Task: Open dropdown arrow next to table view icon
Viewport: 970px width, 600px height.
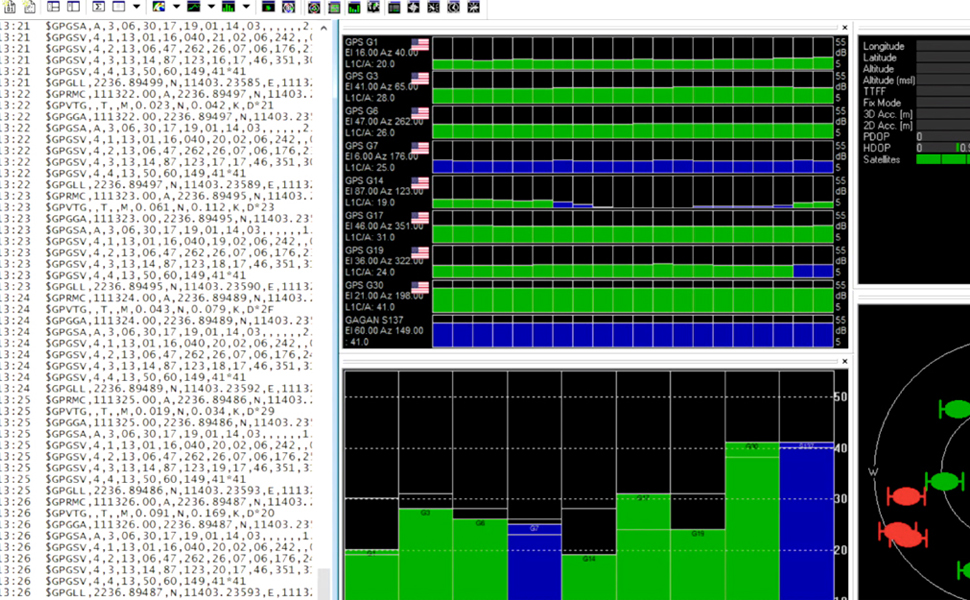Action: point(135,7)
